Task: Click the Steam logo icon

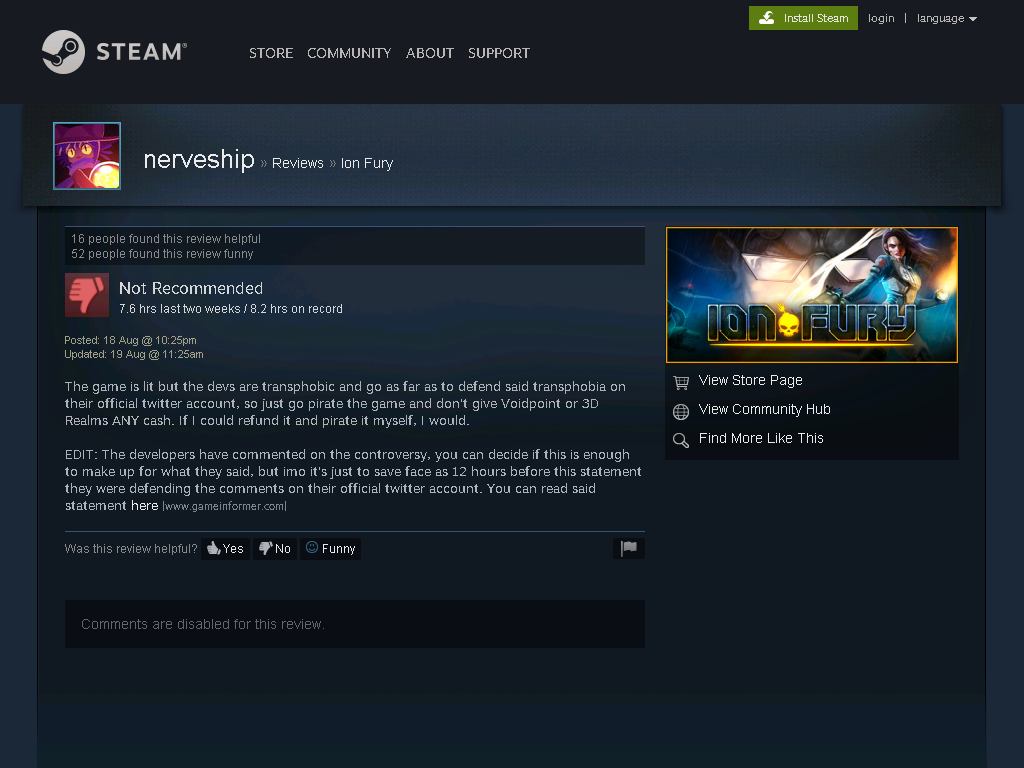Action: (x=63, y=52)
